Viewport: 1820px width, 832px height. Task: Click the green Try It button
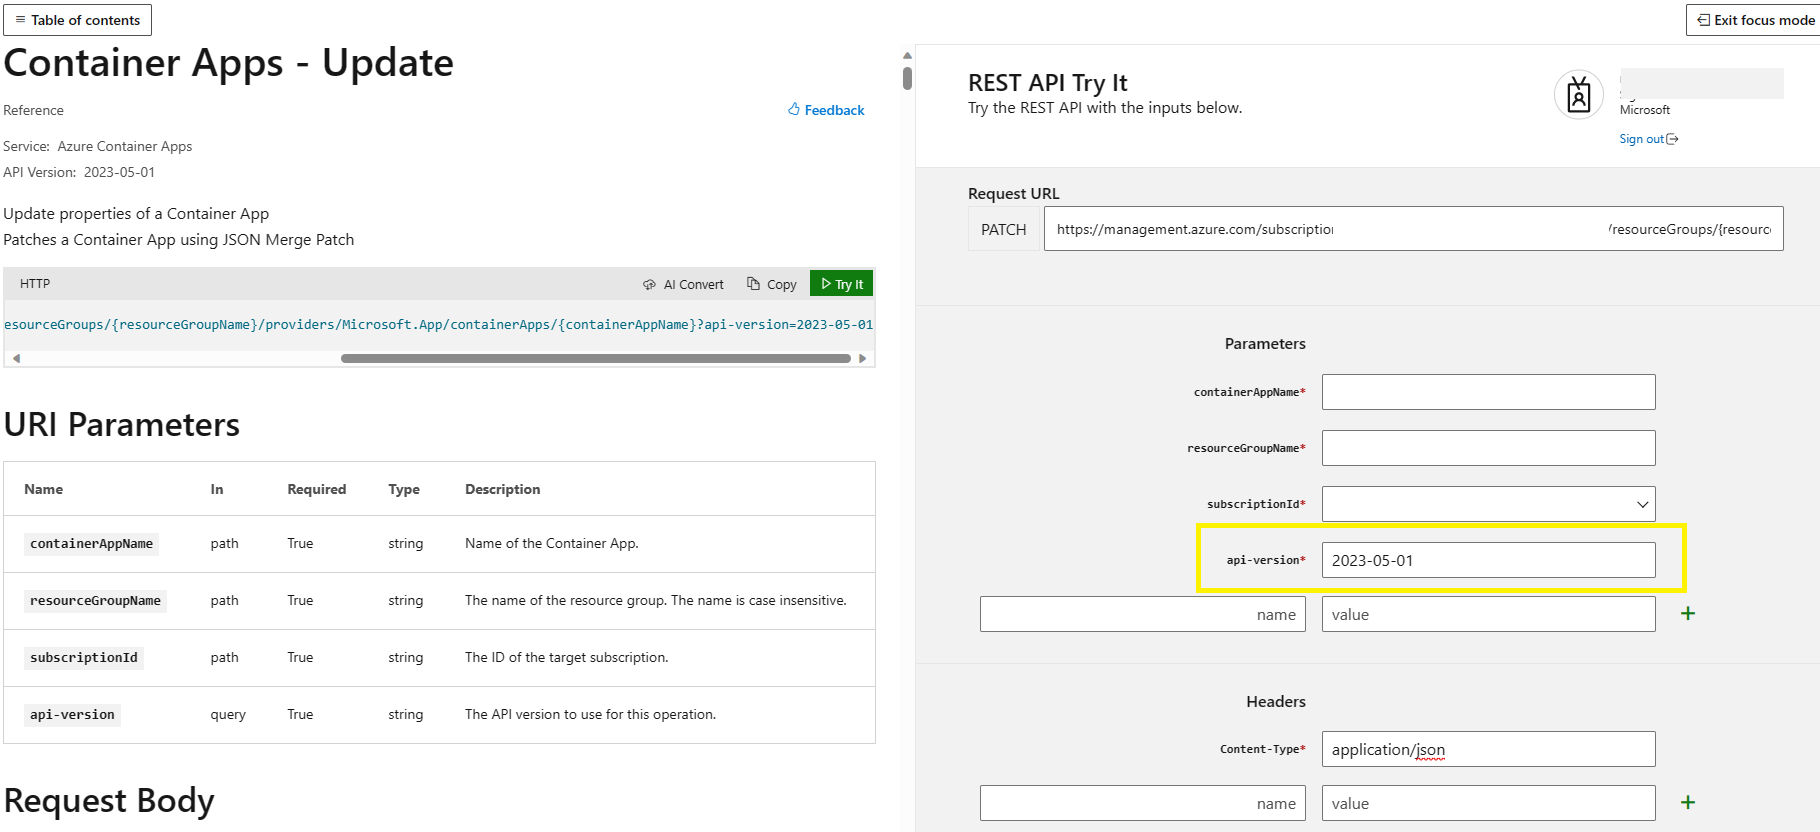pyautogui.click(x=841, y=284)
